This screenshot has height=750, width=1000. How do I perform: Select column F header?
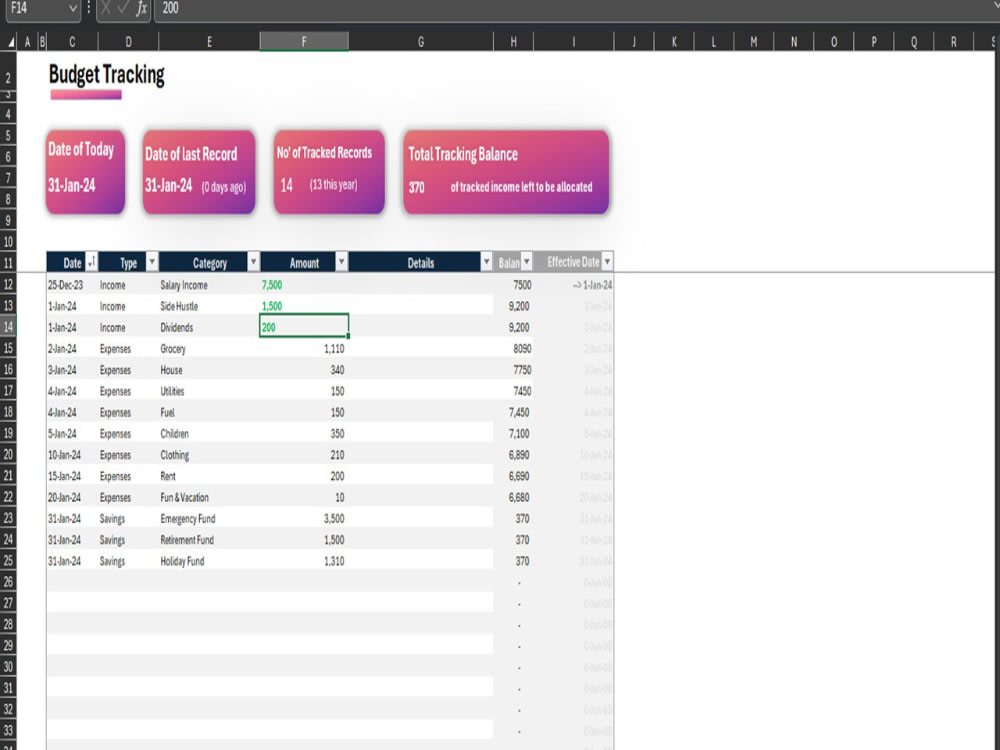point(304,41)
